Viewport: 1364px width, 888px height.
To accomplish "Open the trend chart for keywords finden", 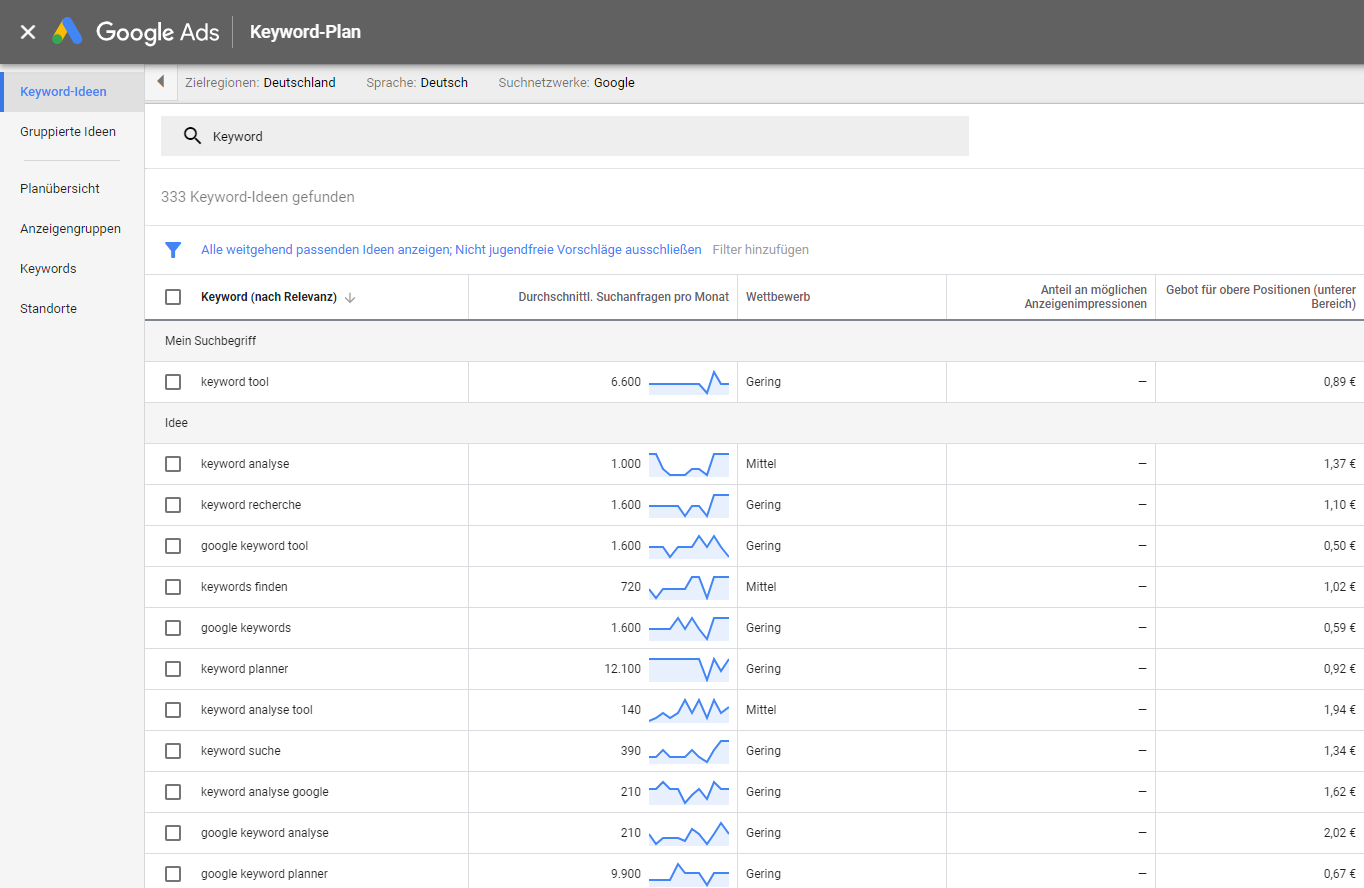I will click(689, 587).
